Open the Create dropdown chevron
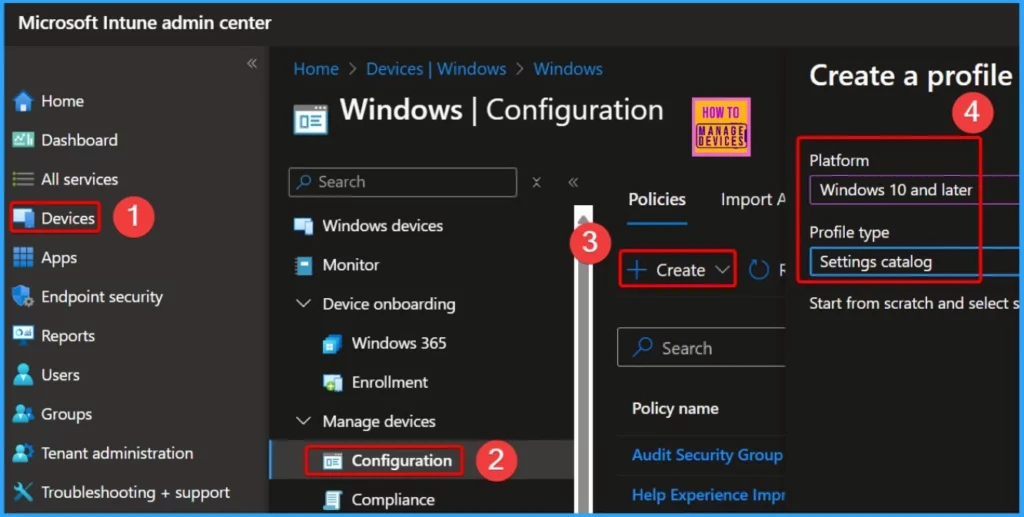This screenshot has height=517, width=1024. tap(722, 270)
